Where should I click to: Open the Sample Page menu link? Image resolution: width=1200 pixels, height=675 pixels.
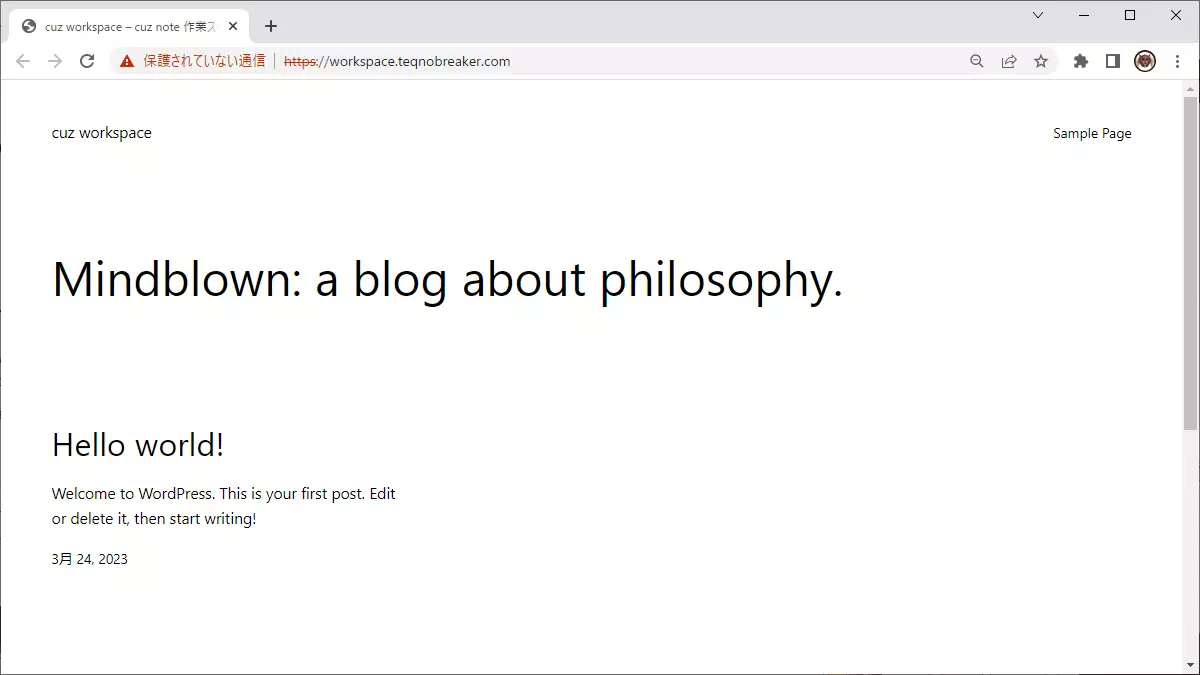(x=1092, y=133)
